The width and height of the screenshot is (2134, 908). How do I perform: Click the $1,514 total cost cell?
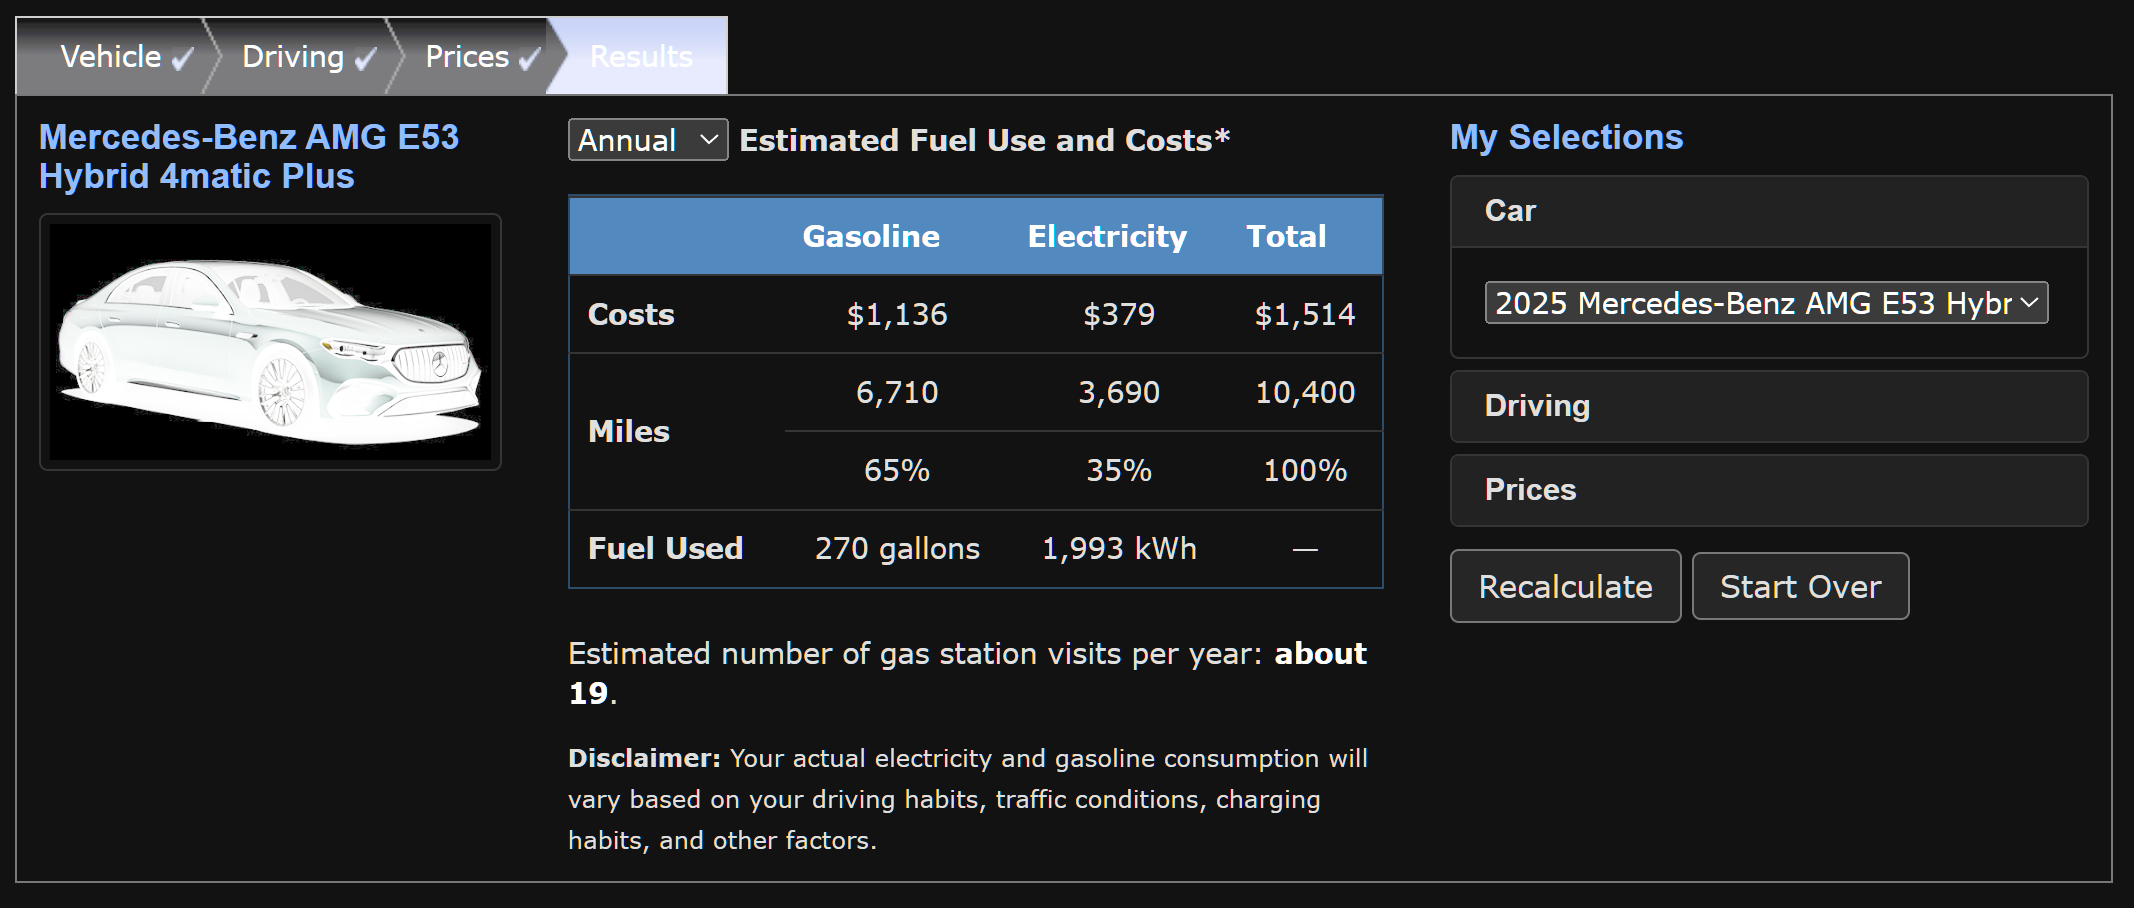[1305, 315]
